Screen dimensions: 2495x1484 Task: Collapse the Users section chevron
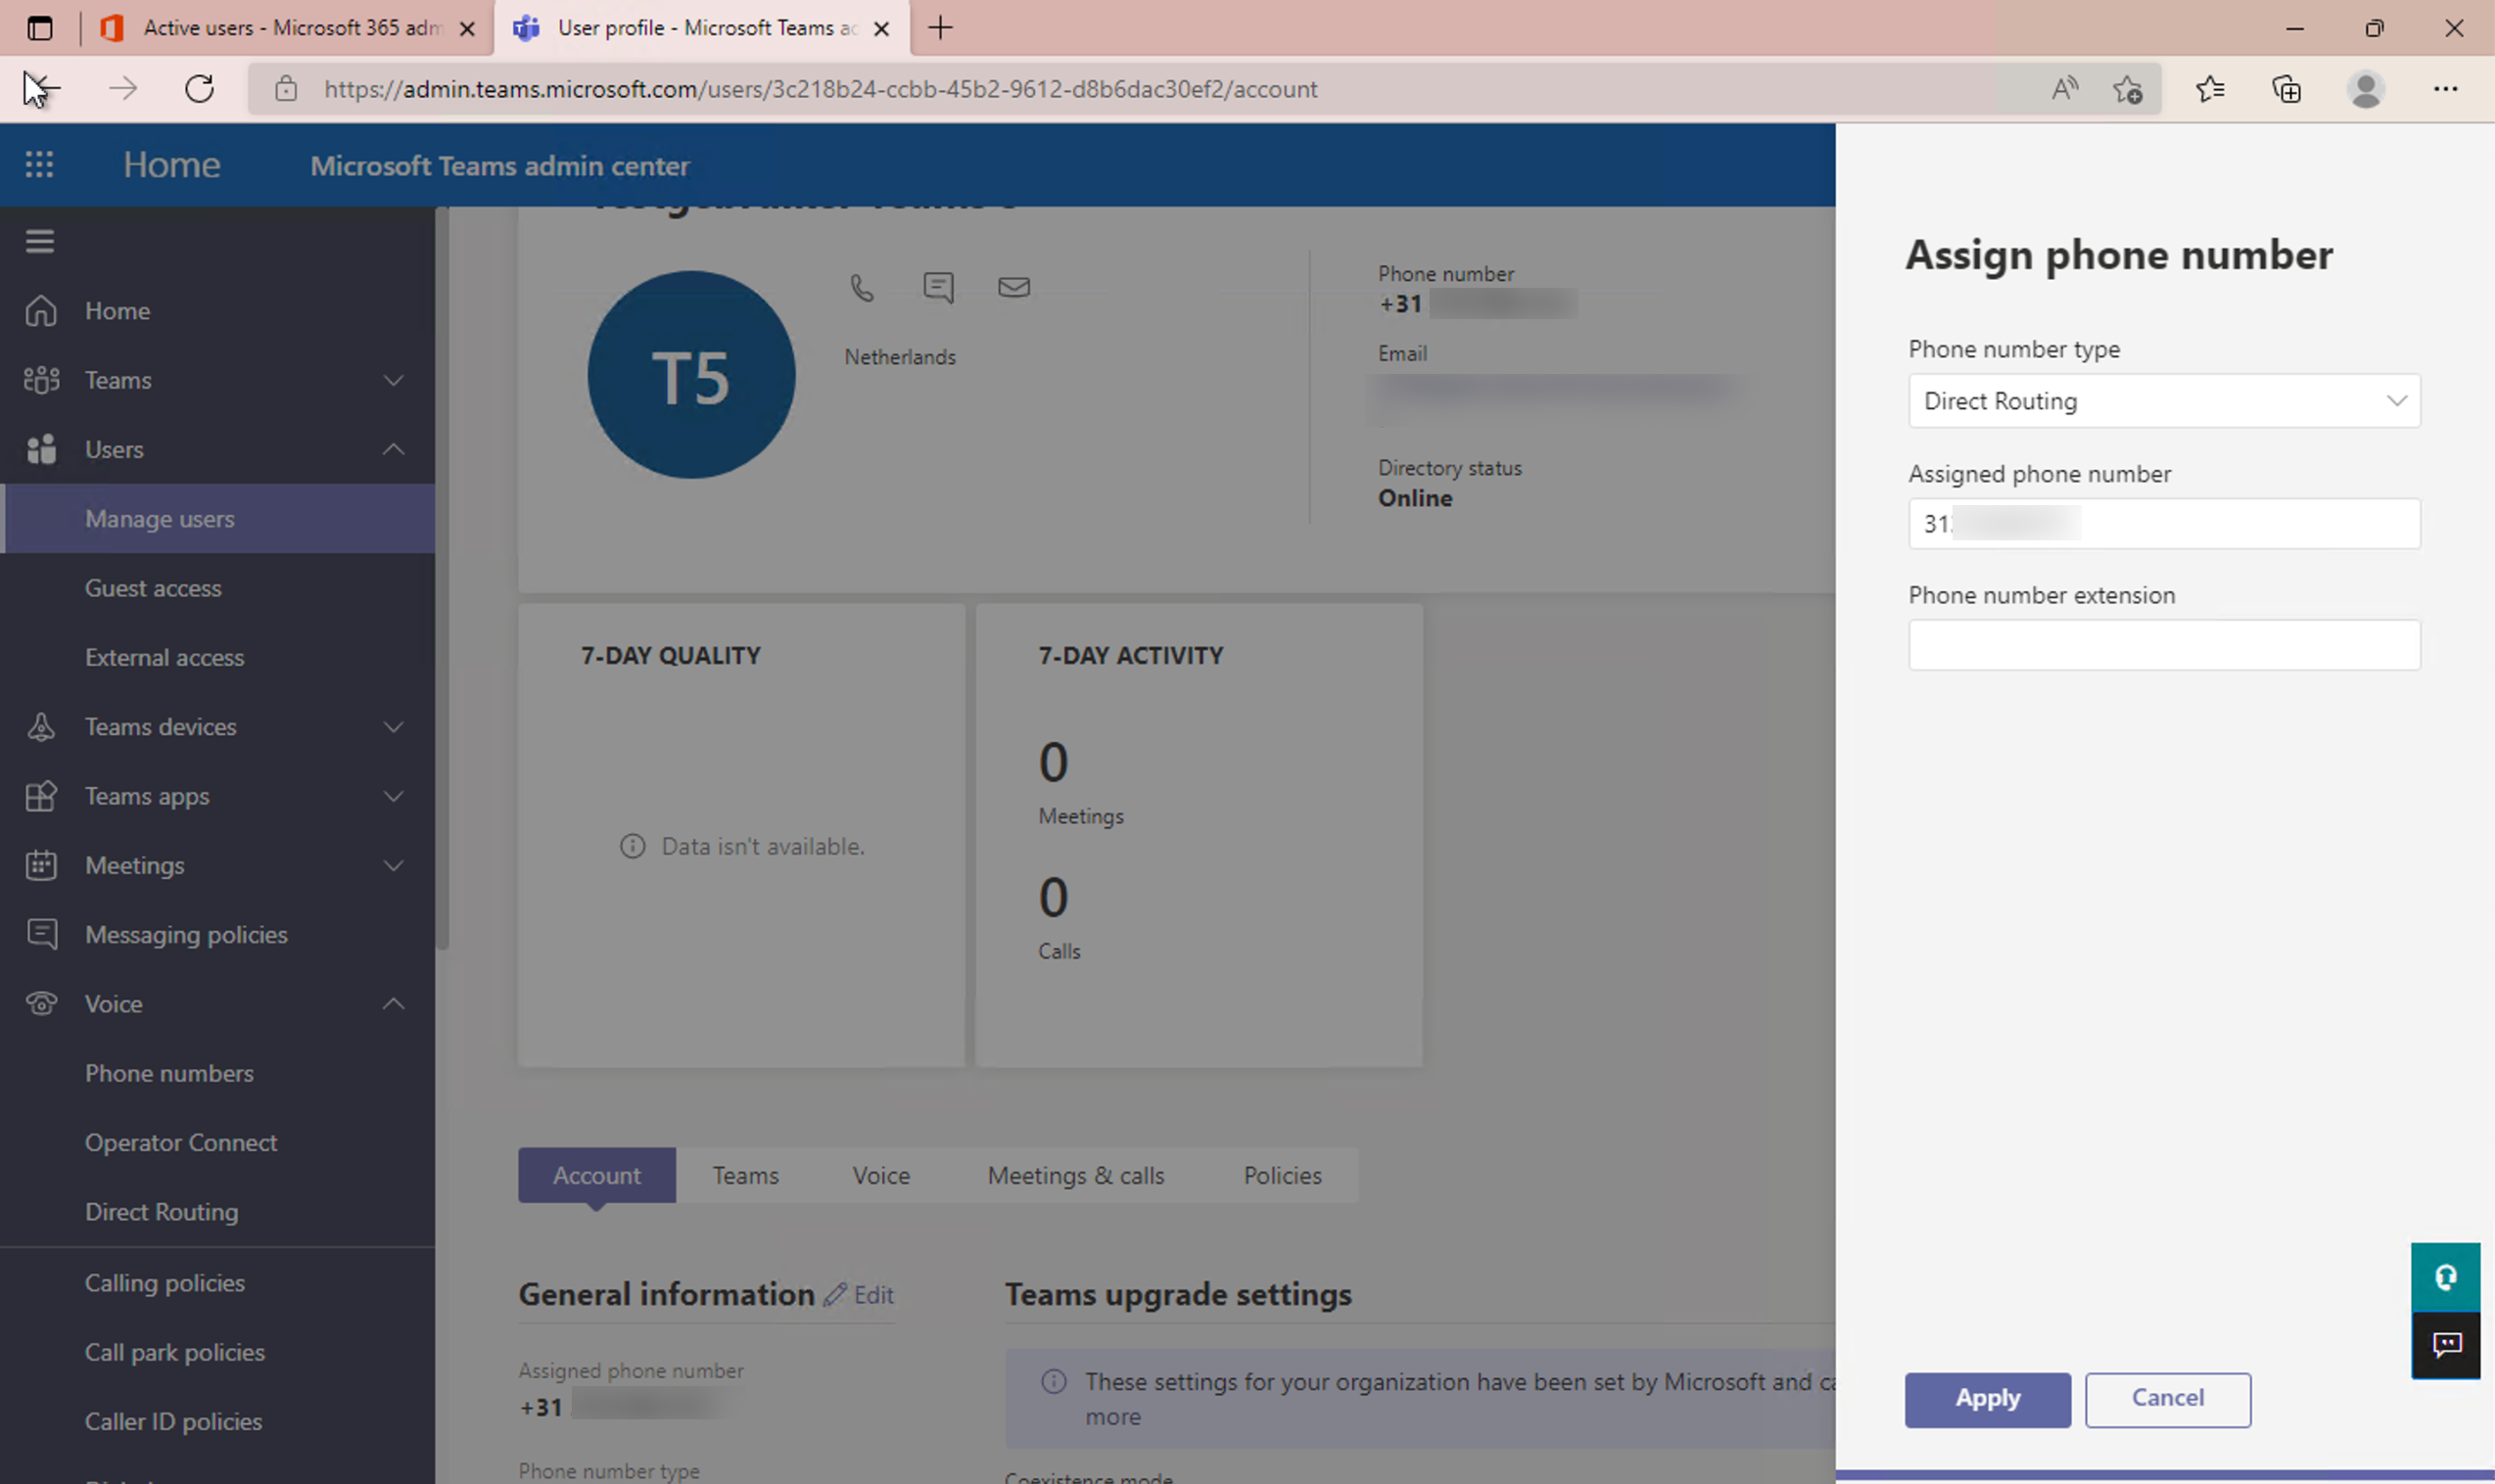pyautogui.click(x=394, y=450)
